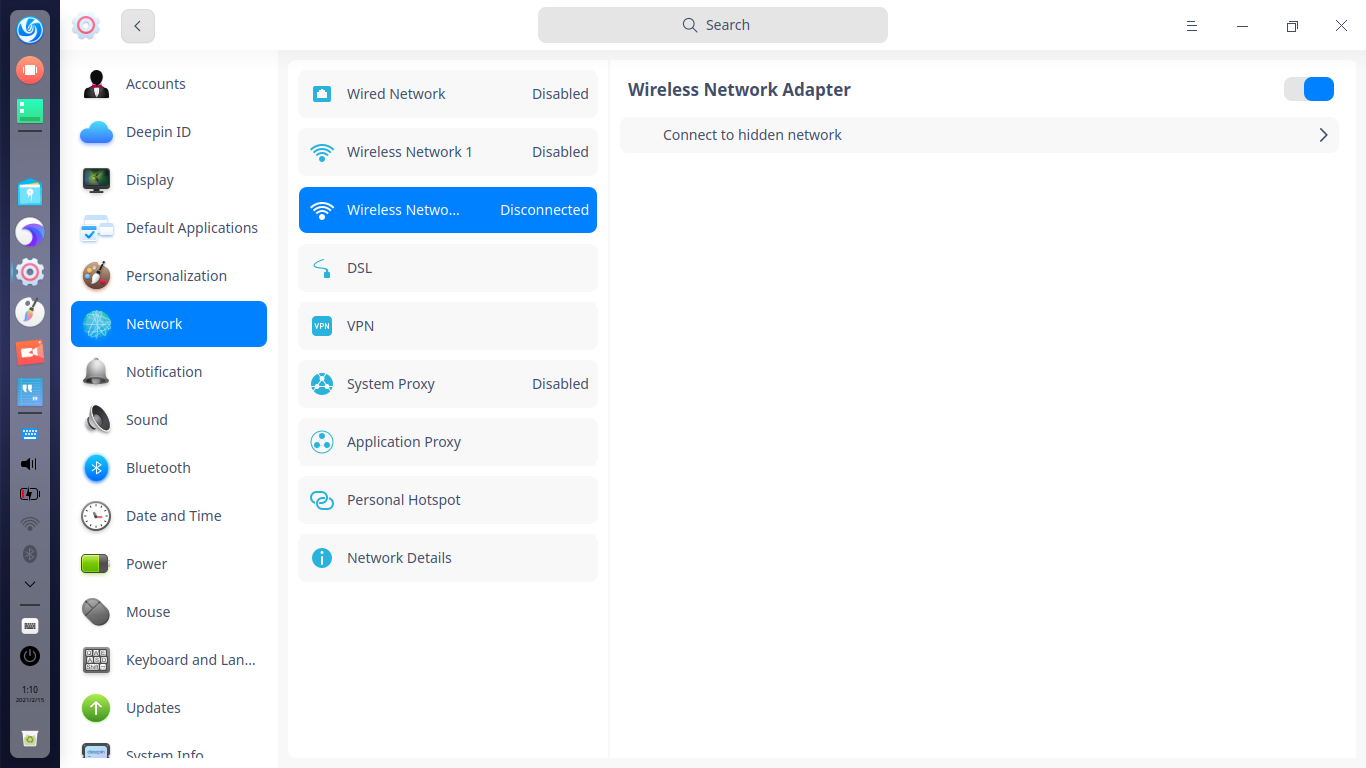Screen dimensions: 1366x768
Task: Open the Sound settings module
Action: 169,420
